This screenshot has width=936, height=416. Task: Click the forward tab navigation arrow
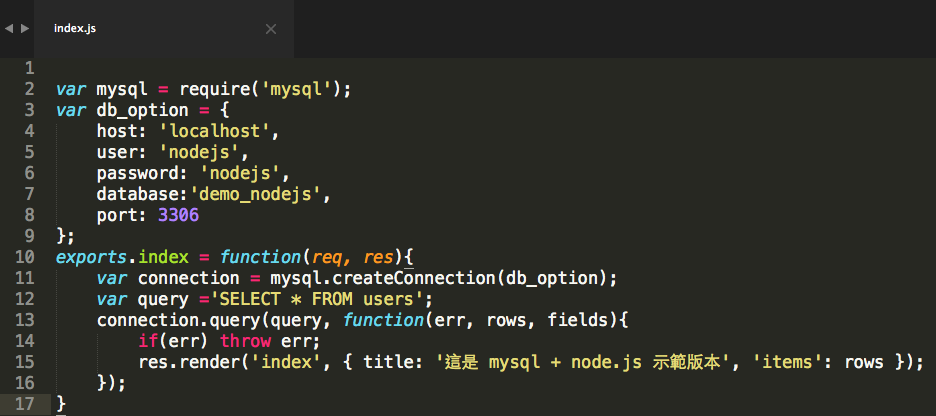pos(25,29)
